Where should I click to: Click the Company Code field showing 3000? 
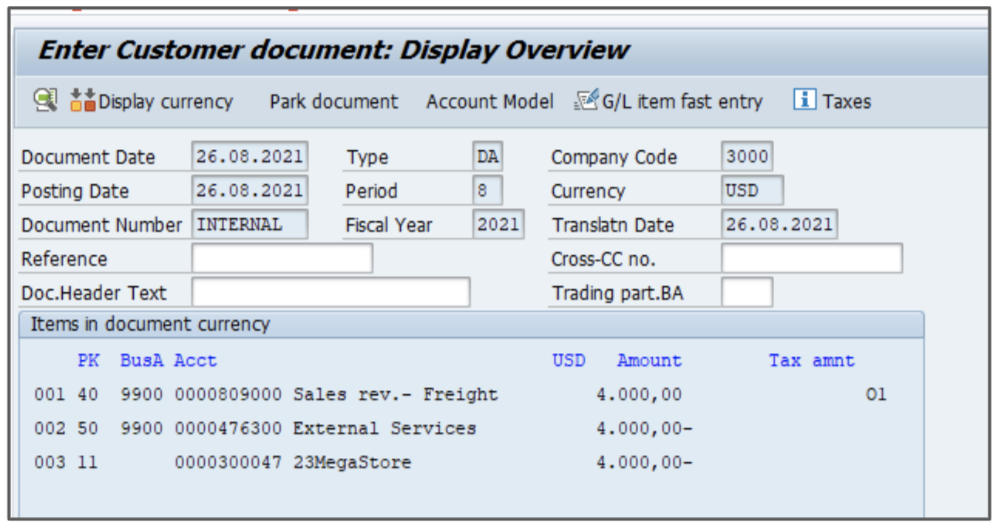746,157
